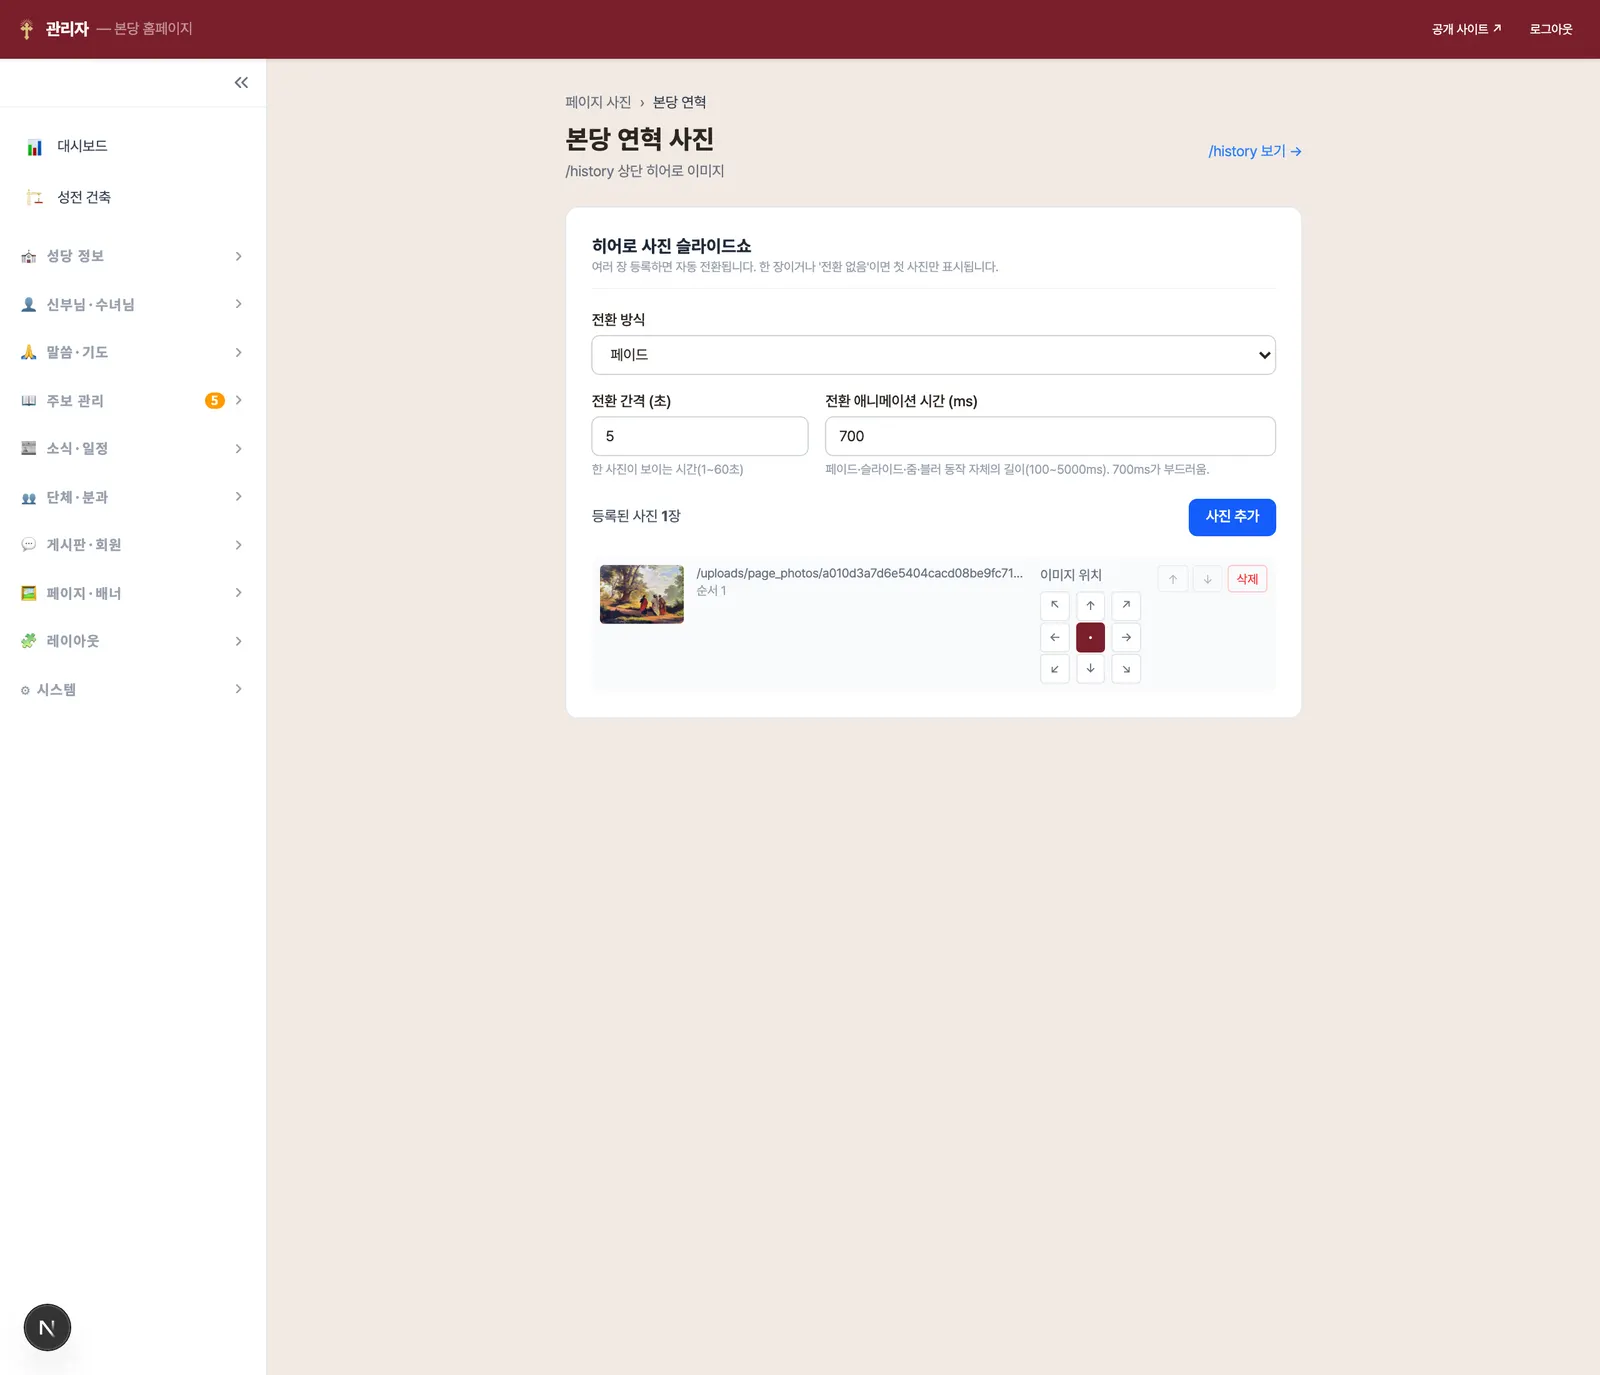Click the dashboard bar chart icon
This screenshot has width=1600, height=1375.
pyautogui.click(x=35, y=147)
